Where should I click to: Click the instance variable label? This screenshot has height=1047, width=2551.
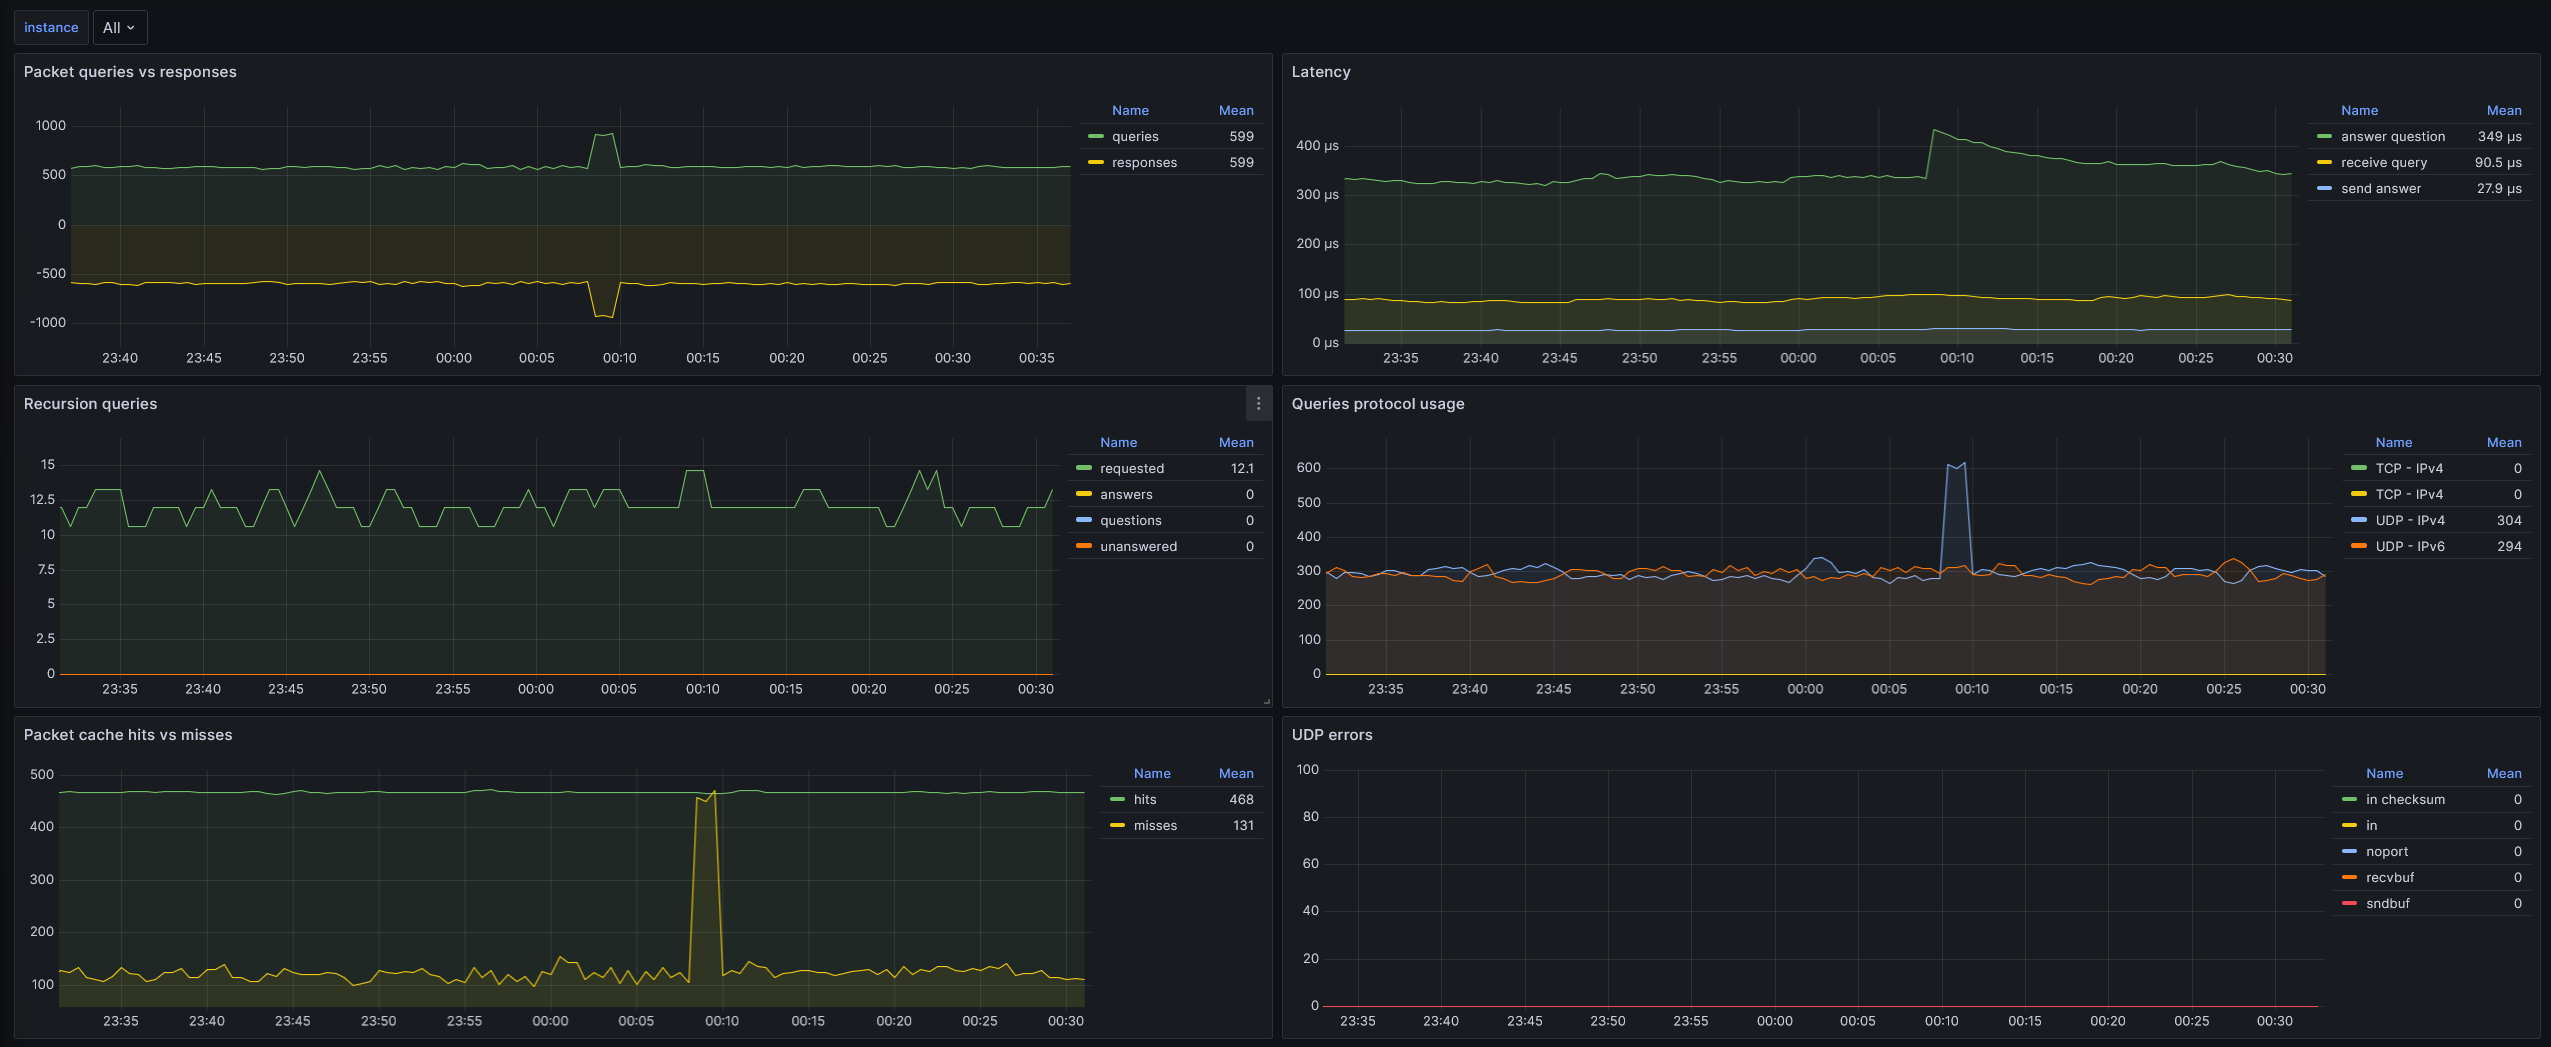coord(51,28)
